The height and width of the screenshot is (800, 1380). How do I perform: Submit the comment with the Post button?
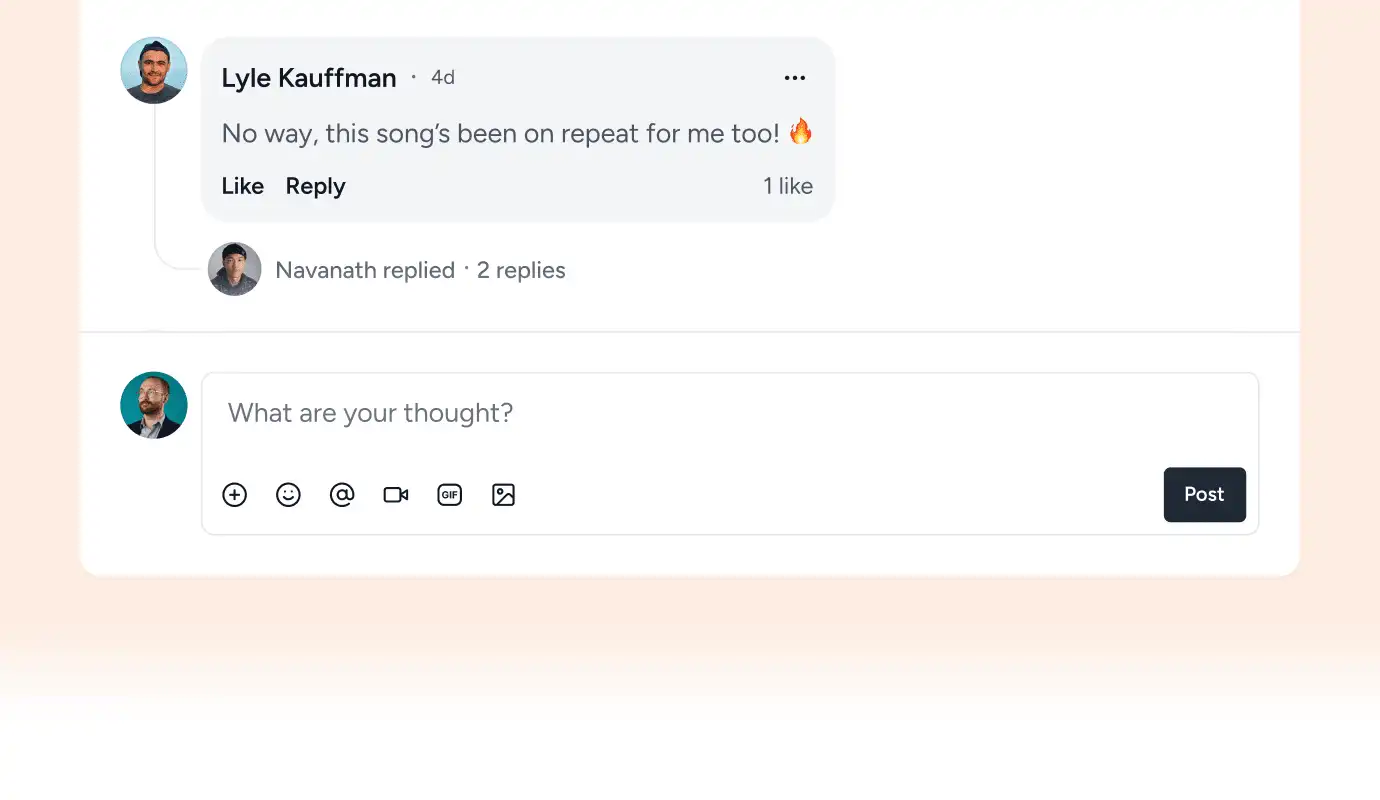(1205, 494)
